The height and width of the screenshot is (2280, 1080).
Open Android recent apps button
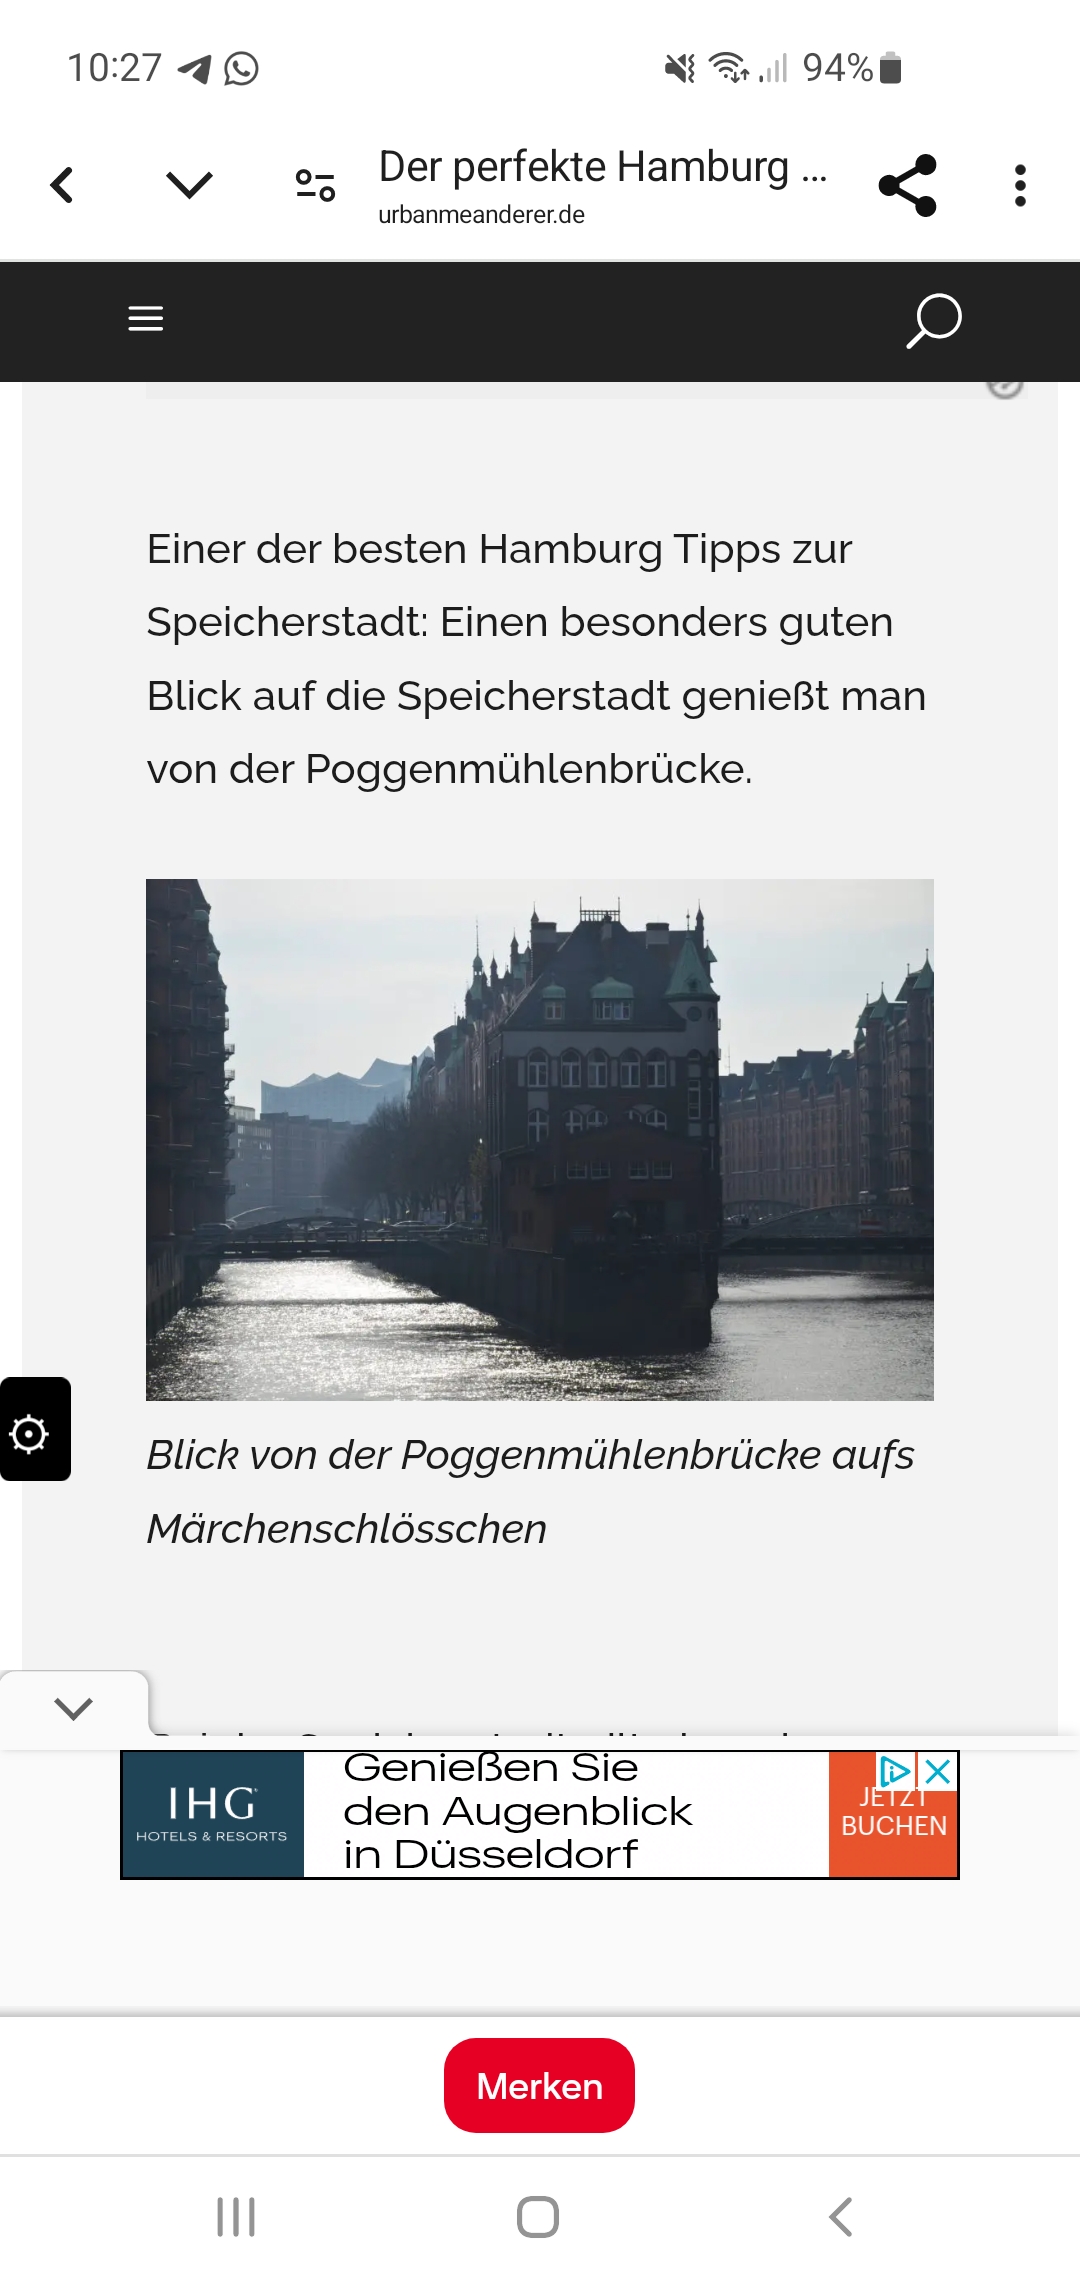(236, 2217)
